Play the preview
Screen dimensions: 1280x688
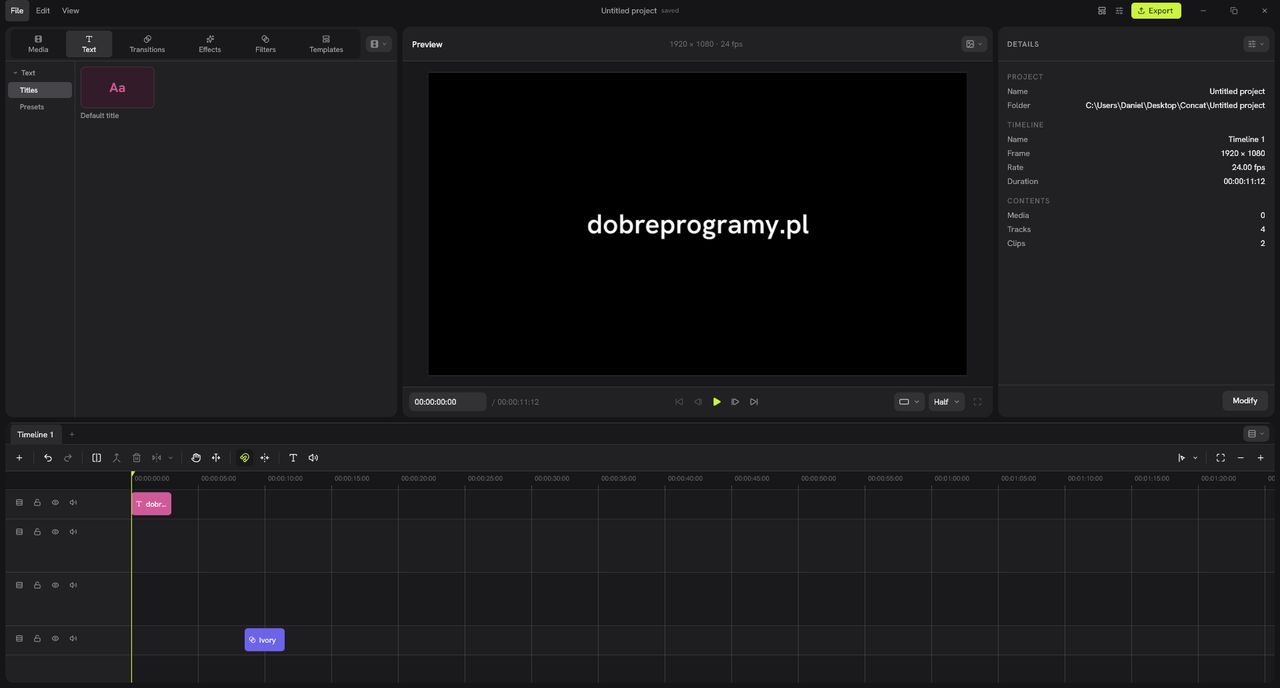pos(717,402)
